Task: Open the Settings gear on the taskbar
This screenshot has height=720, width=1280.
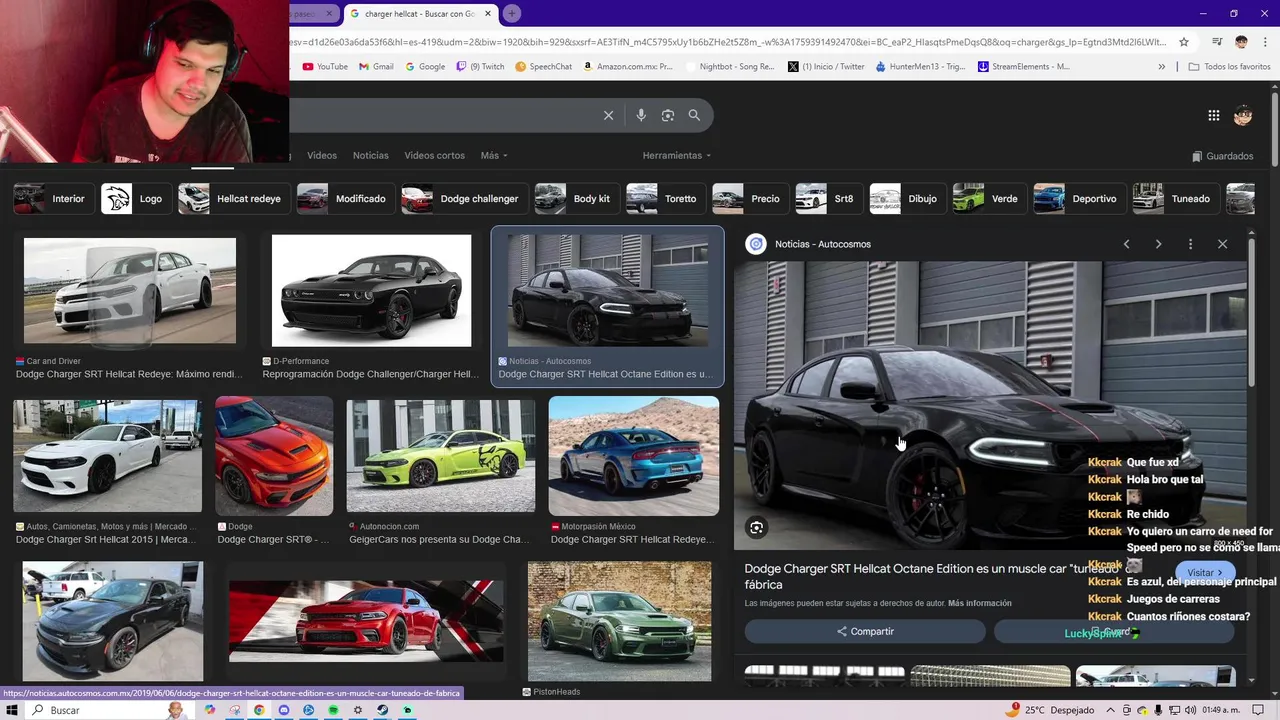Action: 358,710
